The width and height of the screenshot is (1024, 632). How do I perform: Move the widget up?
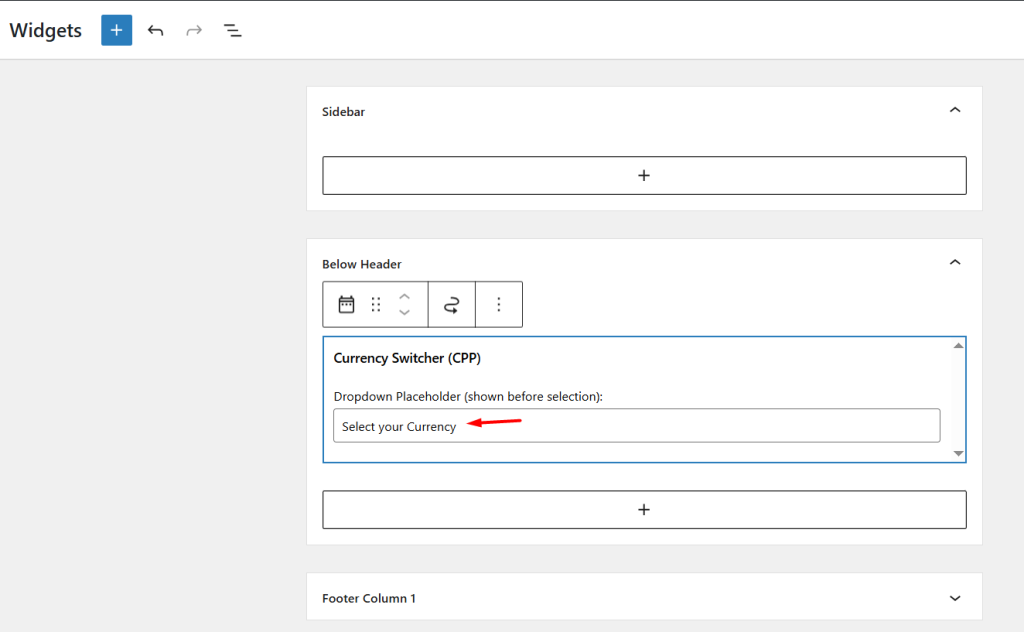pos(404,296)
